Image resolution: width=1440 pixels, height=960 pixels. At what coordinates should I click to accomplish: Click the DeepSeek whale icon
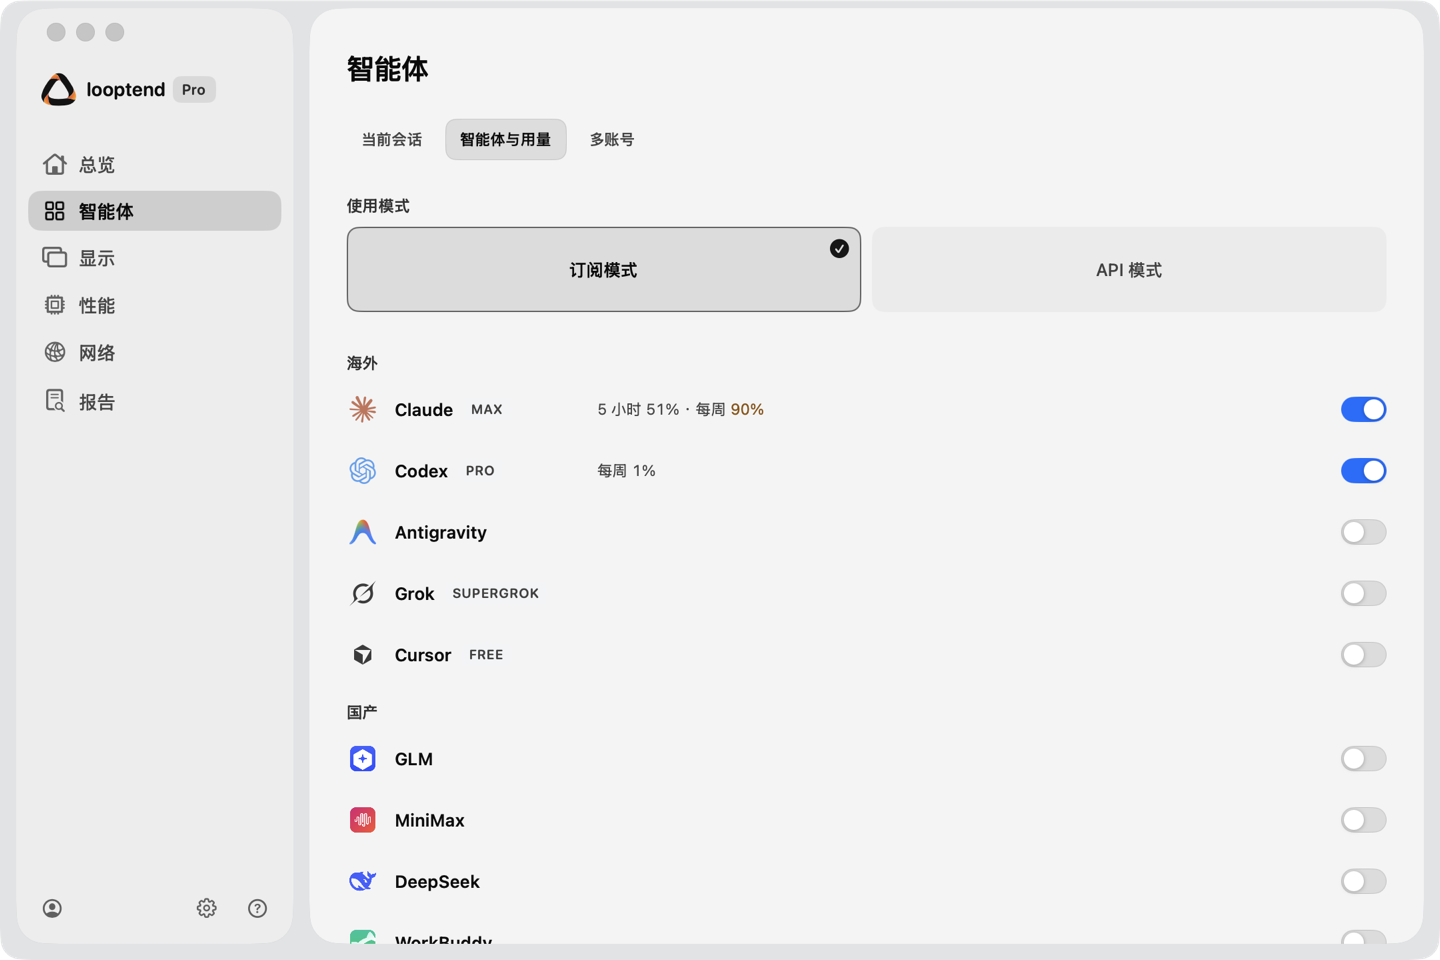(x=363, y=881)
